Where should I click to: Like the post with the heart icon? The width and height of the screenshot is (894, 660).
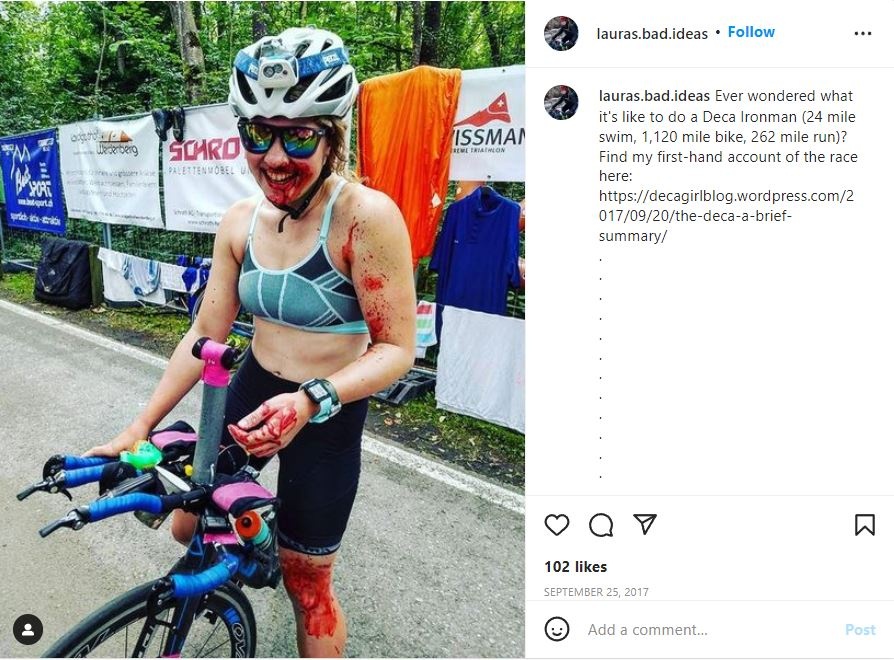[556, 524]
